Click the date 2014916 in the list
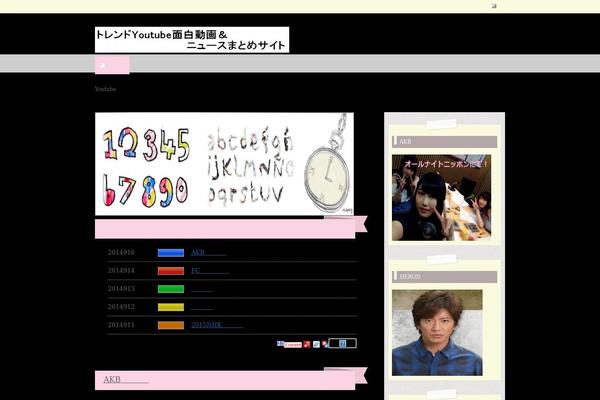Viewport: 600px width, 400px height. (x=121, y=253)
